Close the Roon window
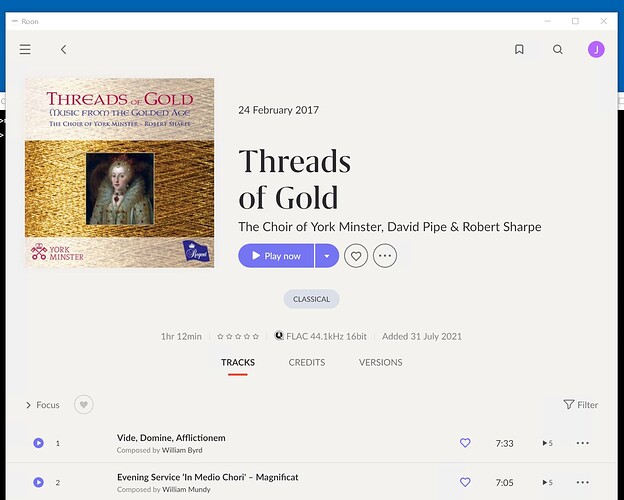This screenshot has width=624, height=500. pyautogui.click(x=604, y=21)
